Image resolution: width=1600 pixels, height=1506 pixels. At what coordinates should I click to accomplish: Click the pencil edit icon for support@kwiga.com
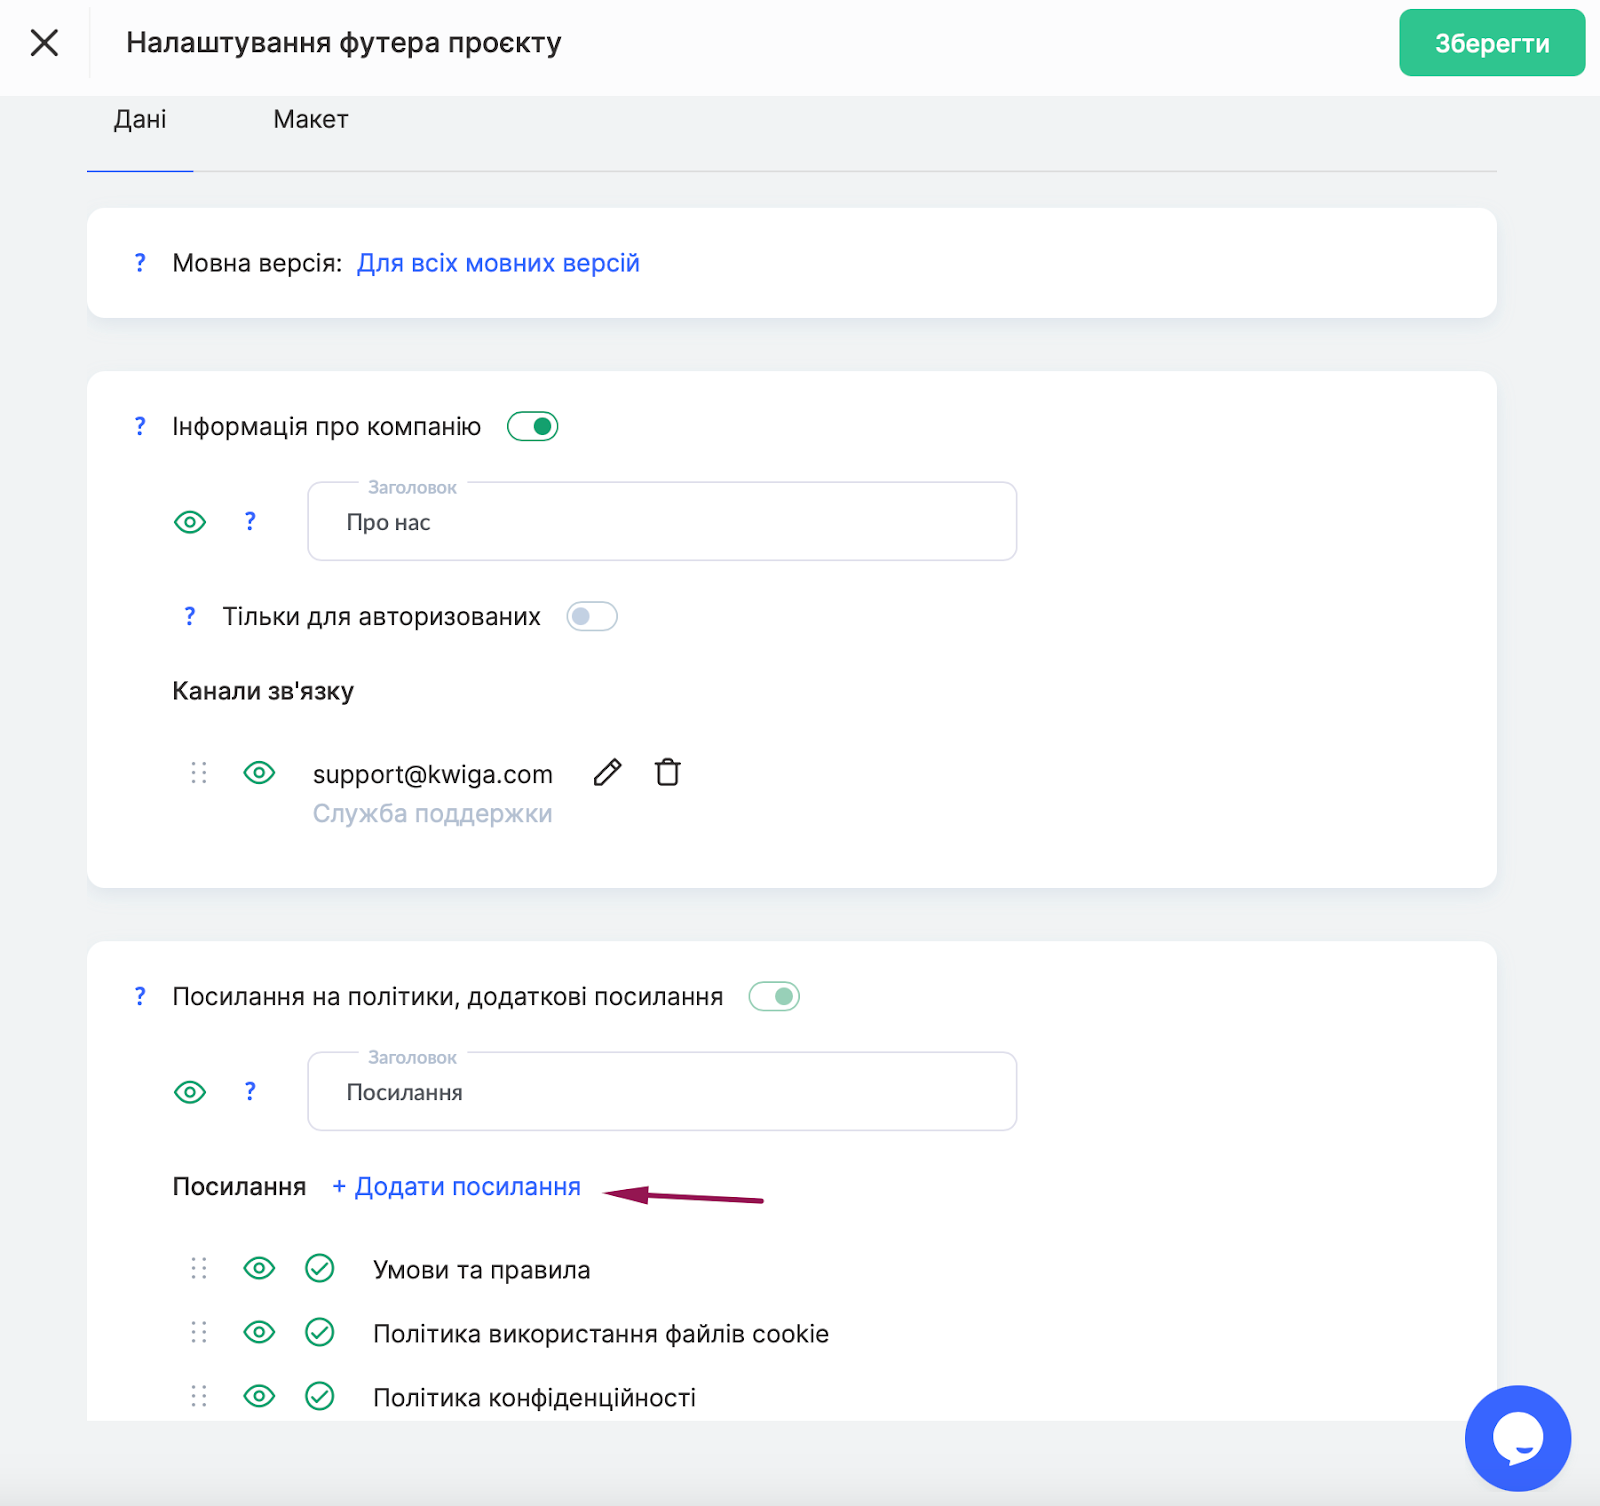(x=607, y=773)
